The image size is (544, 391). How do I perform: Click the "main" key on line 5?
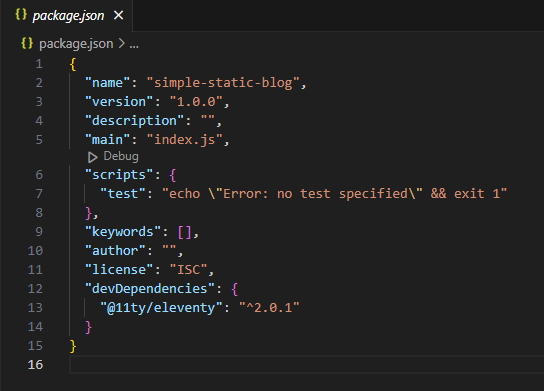click(x=108, y=140)
